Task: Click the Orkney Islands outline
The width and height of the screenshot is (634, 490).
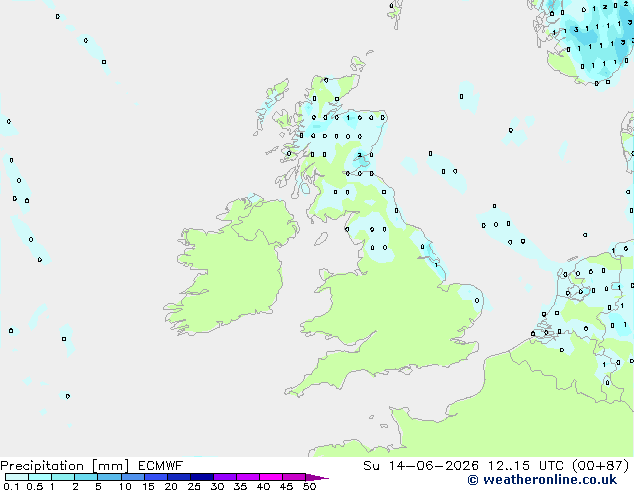Action: 358,63
